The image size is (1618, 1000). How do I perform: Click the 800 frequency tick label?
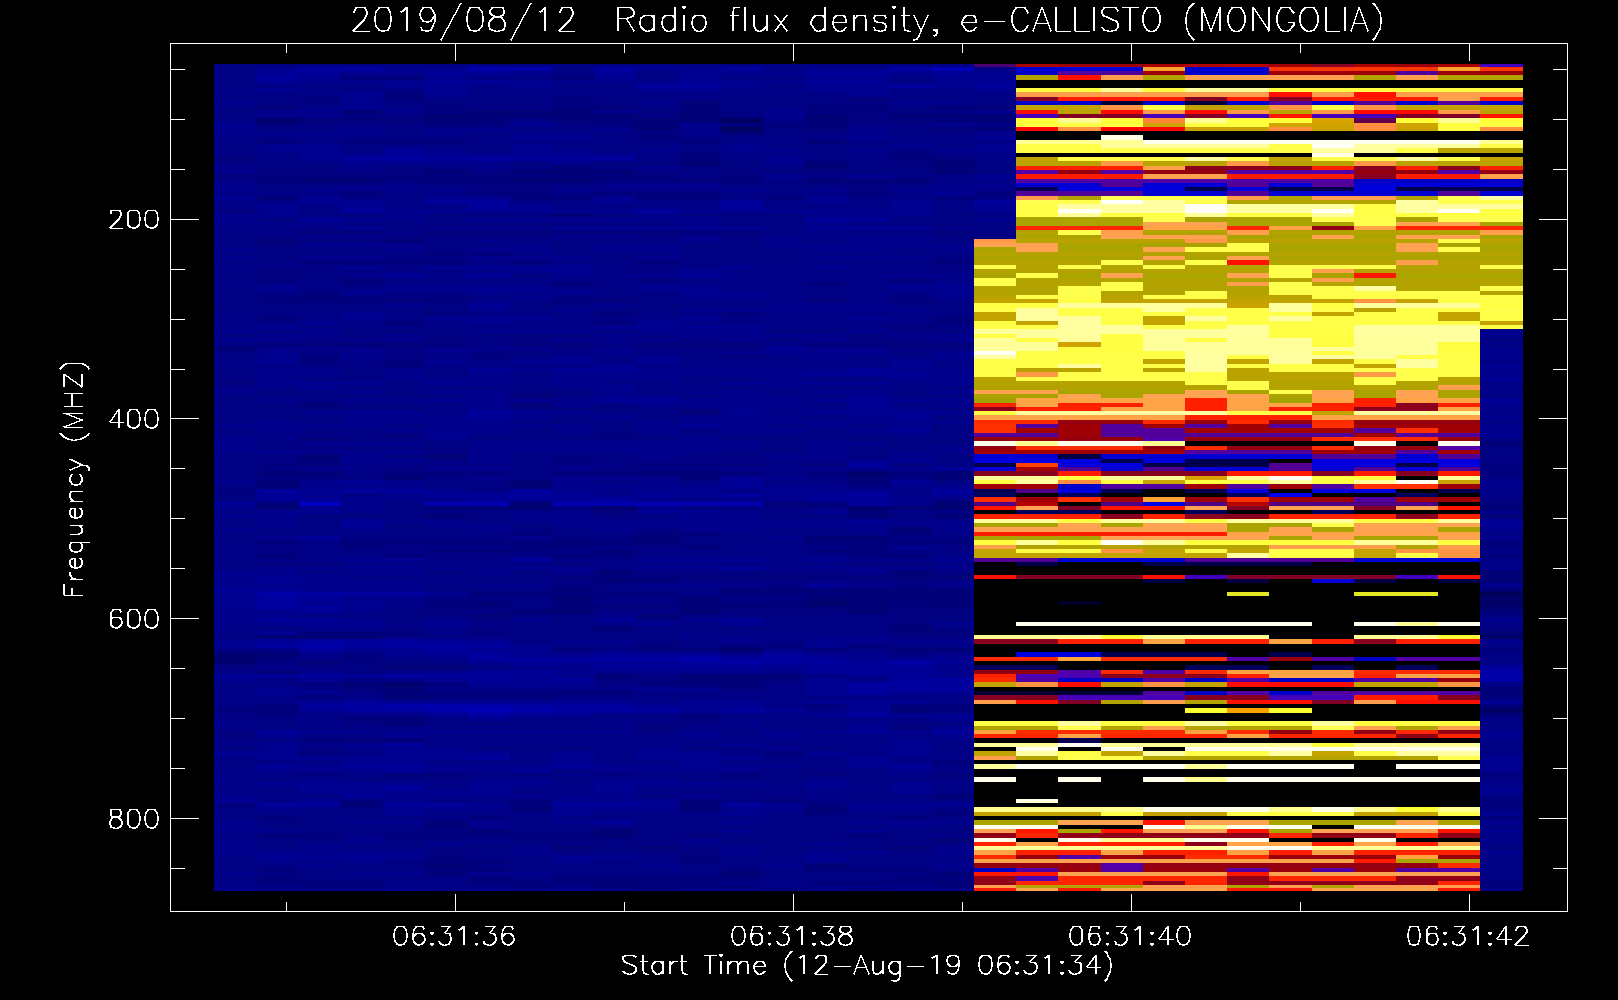pyautogui.click(x=134, y=819)
